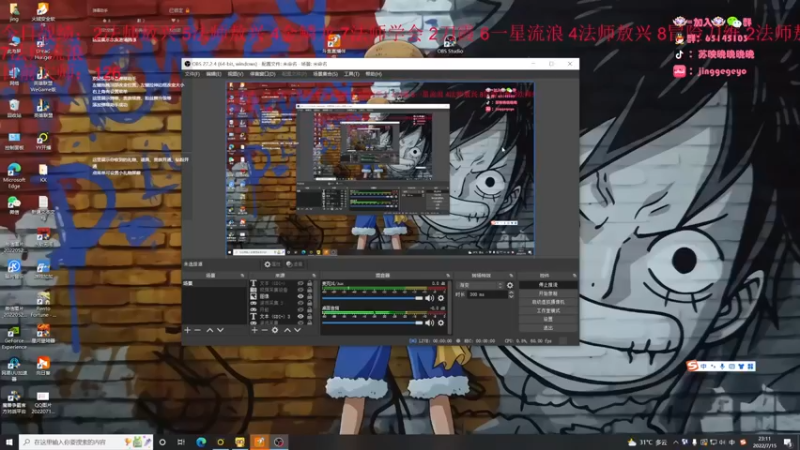The height and width of the screenshot is (450, 800).
Task: Move source up in the sources toolbar
Action: [287, 330]
